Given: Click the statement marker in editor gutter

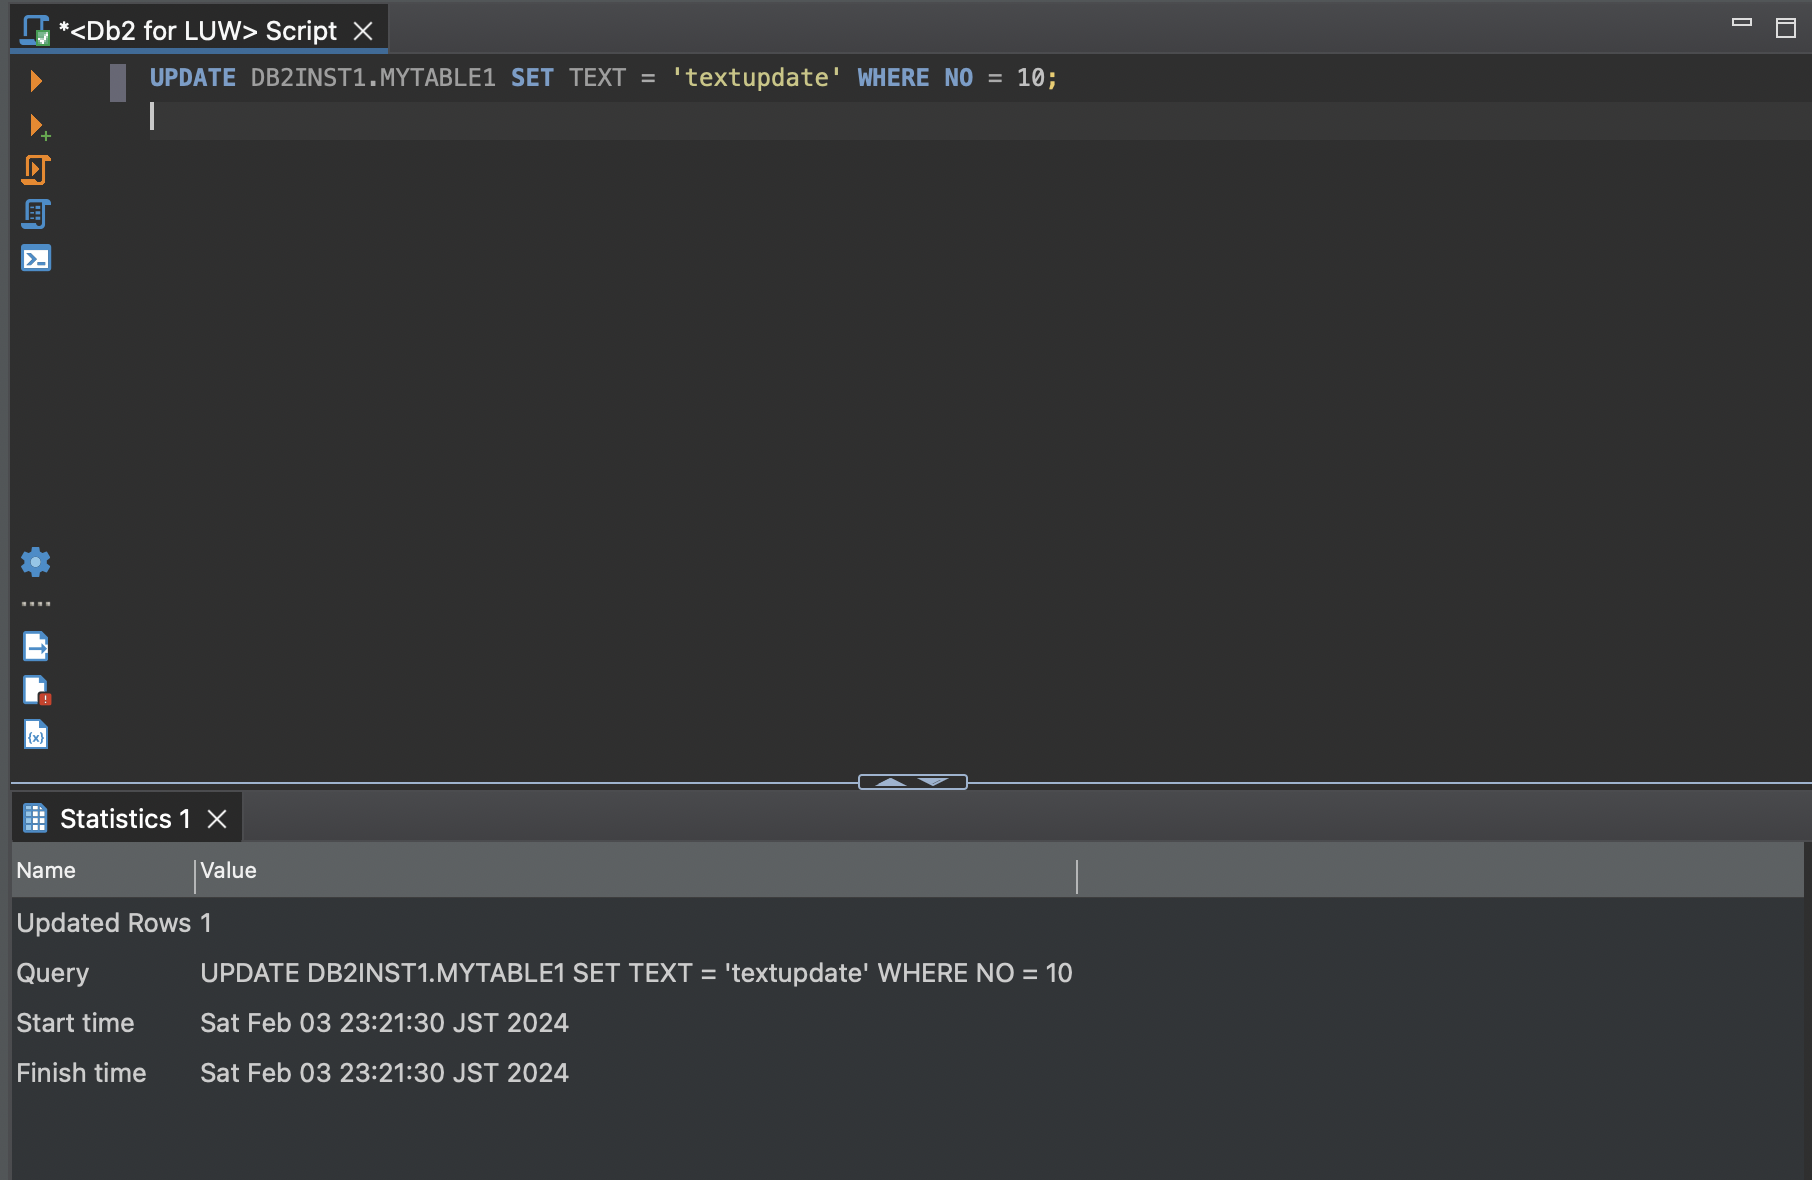Looking at the screenshot, I should [118, 83].
